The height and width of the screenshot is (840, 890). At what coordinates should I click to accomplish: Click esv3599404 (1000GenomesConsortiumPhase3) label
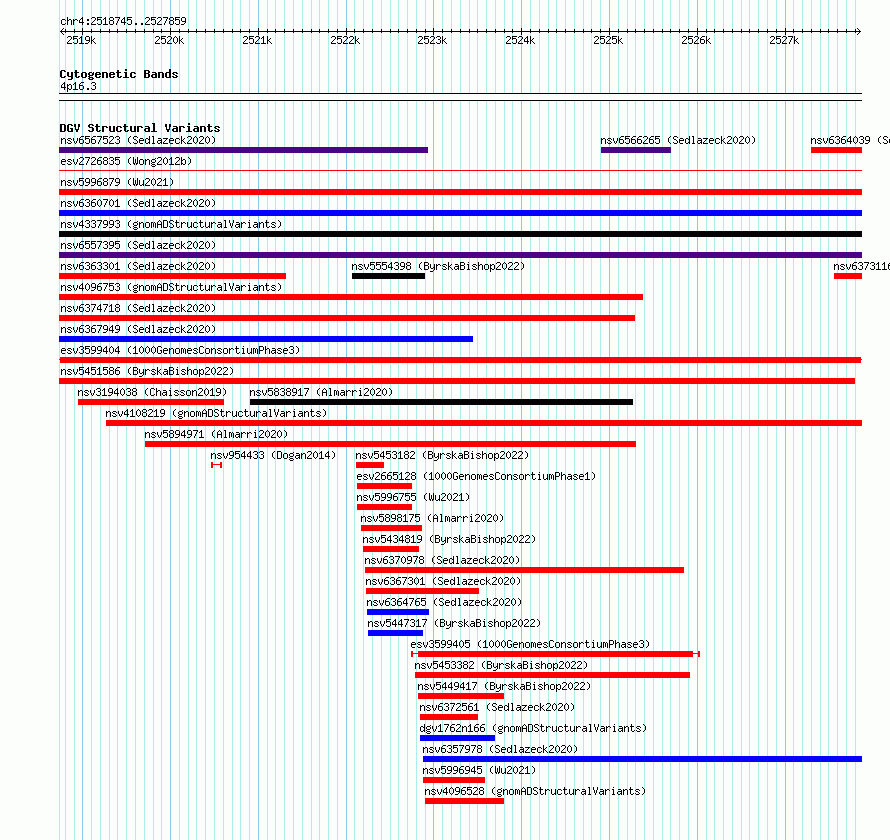180,350
